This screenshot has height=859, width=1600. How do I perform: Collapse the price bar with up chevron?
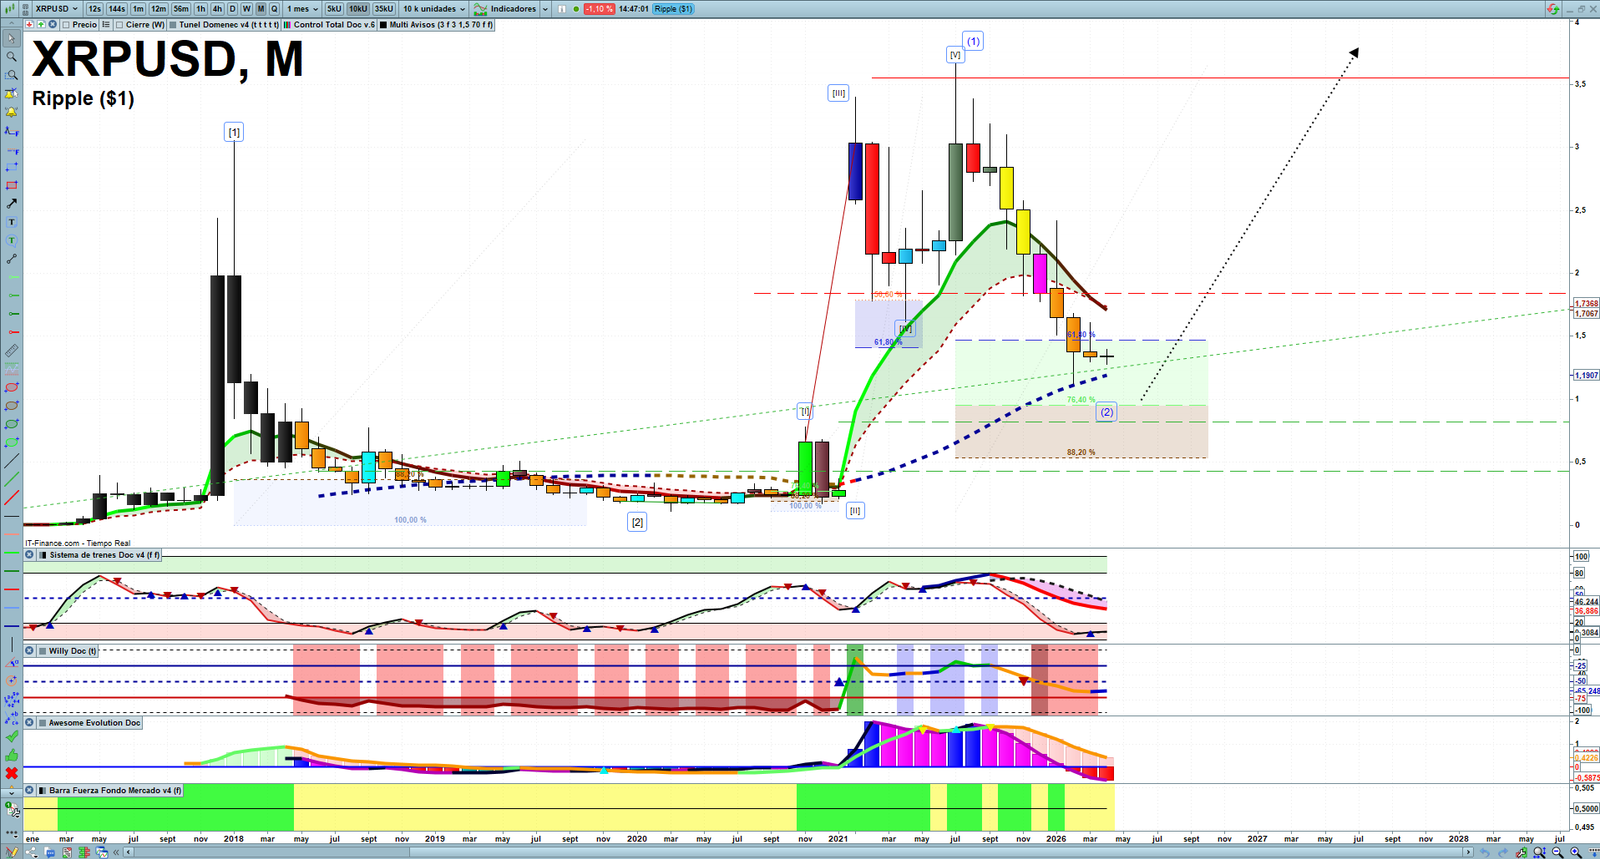(11, 25)
